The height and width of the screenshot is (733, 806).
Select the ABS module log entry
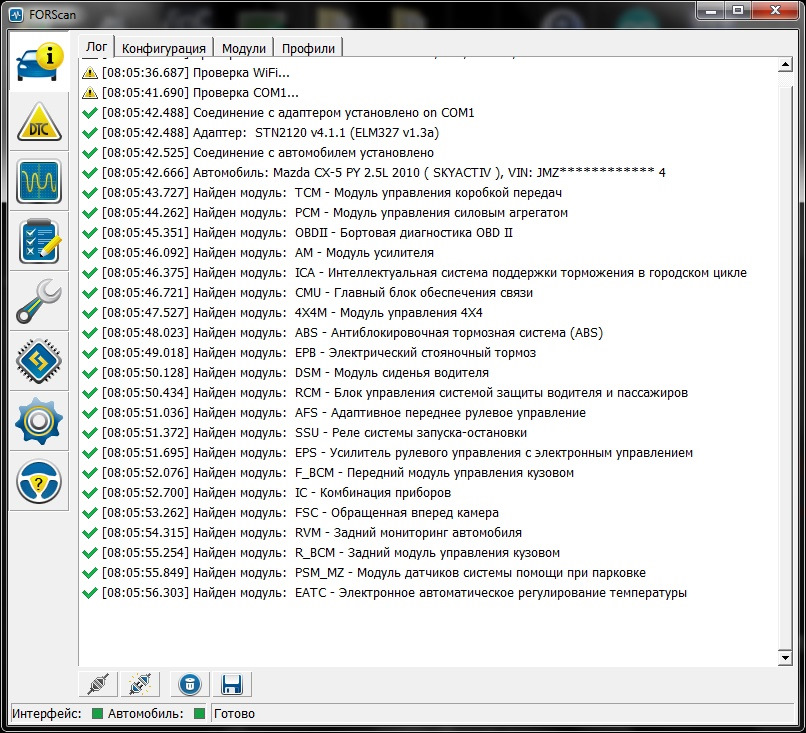(342, 333)
